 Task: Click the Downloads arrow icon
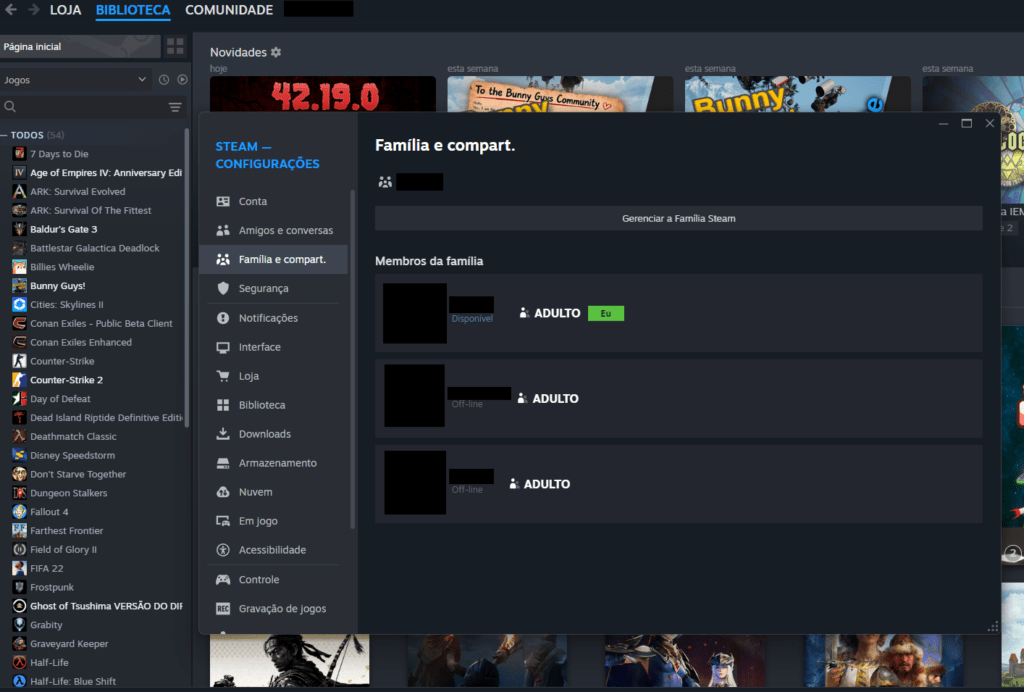pyautogui.click(x=223, y=433)
